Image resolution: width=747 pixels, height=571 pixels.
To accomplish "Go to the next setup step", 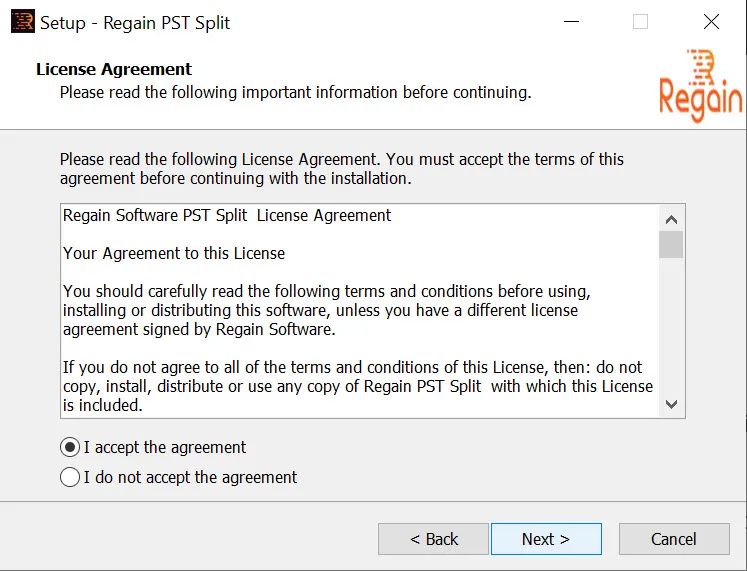I will click(546, 539).
